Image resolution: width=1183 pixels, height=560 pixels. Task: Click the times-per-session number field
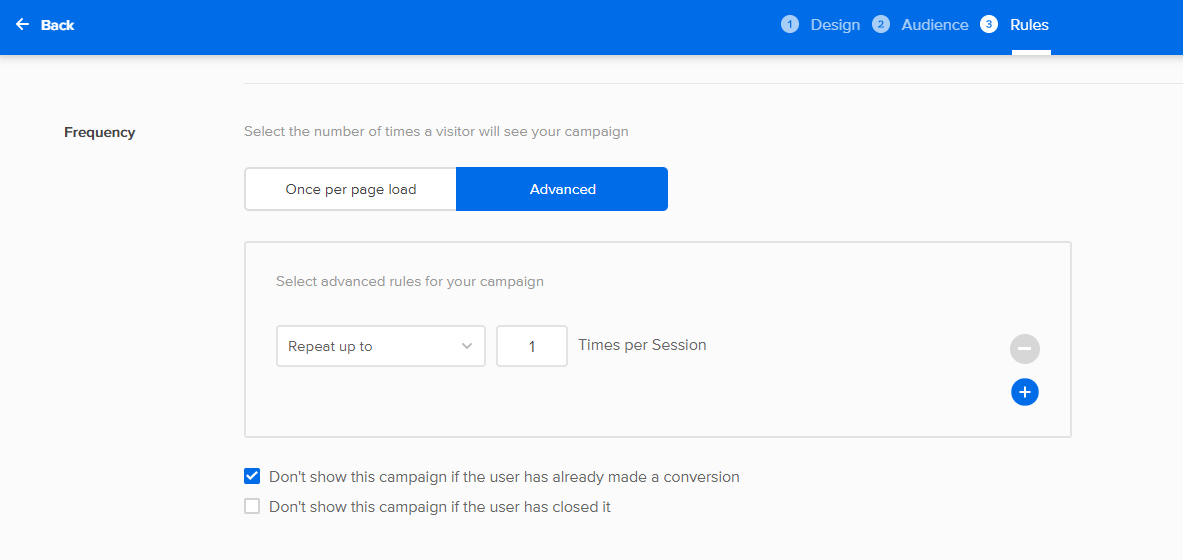click(x=532, y=346)
